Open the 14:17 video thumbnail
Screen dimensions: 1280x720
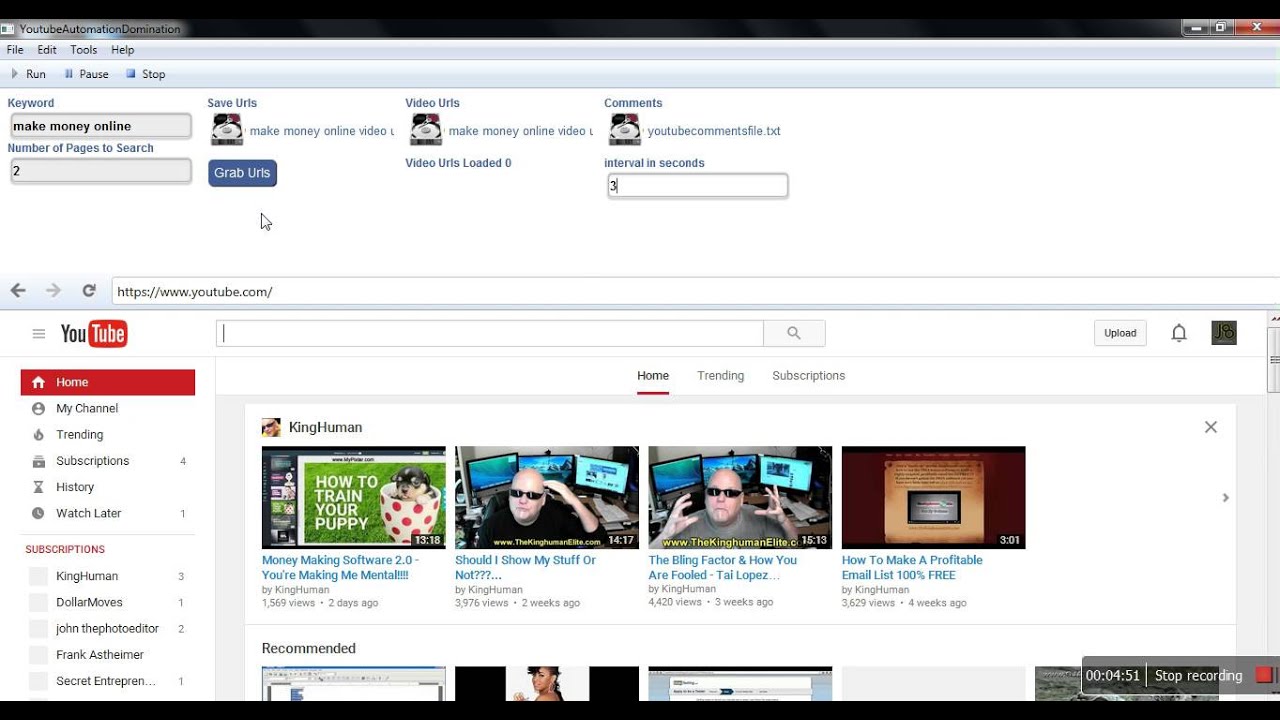coord(547,497)
